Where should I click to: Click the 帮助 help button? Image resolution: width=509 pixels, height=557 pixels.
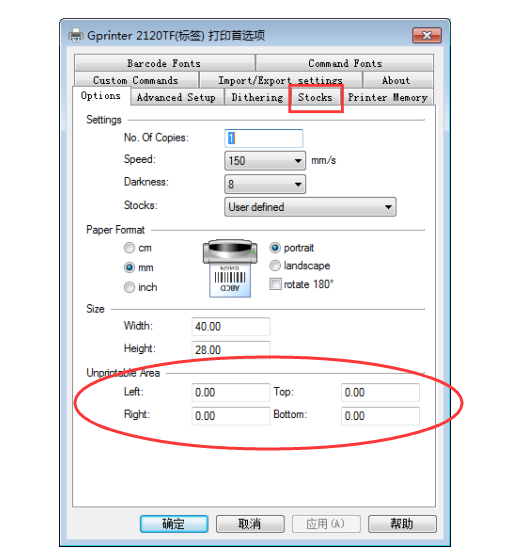(402, 524)
